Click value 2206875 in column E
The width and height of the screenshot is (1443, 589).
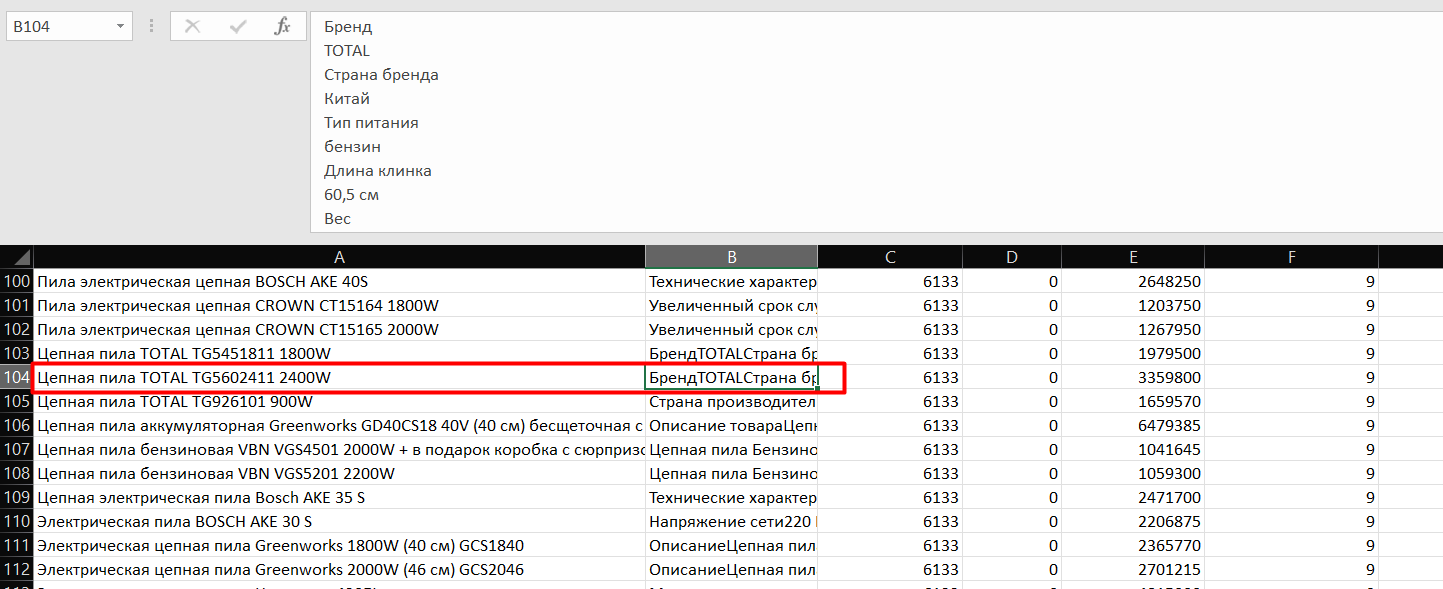point(1133,521)
